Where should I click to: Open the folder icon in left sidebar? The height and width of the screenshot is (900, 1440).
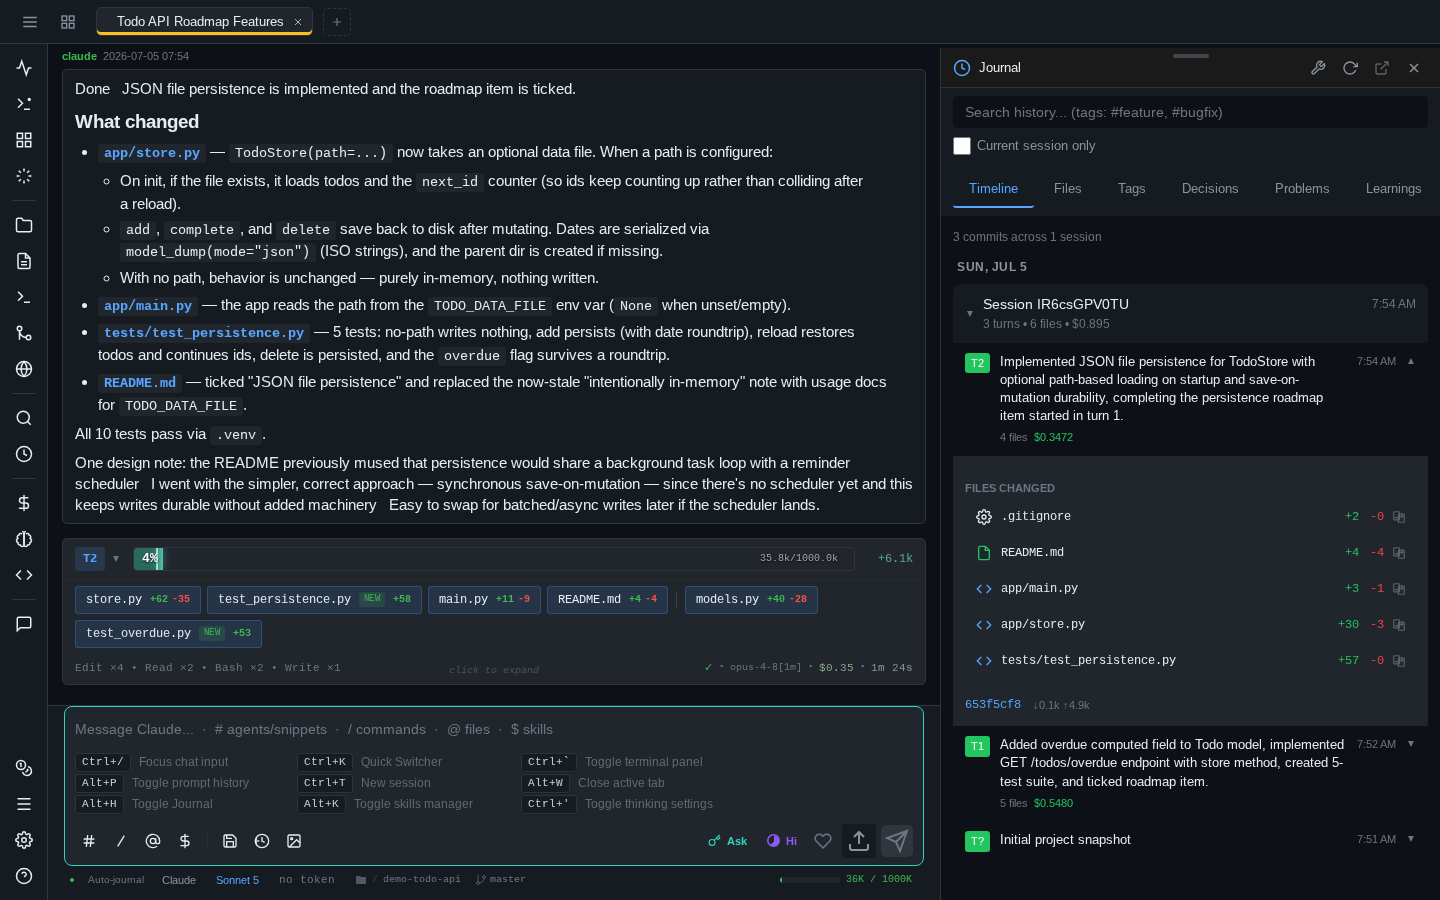(24, 225)
